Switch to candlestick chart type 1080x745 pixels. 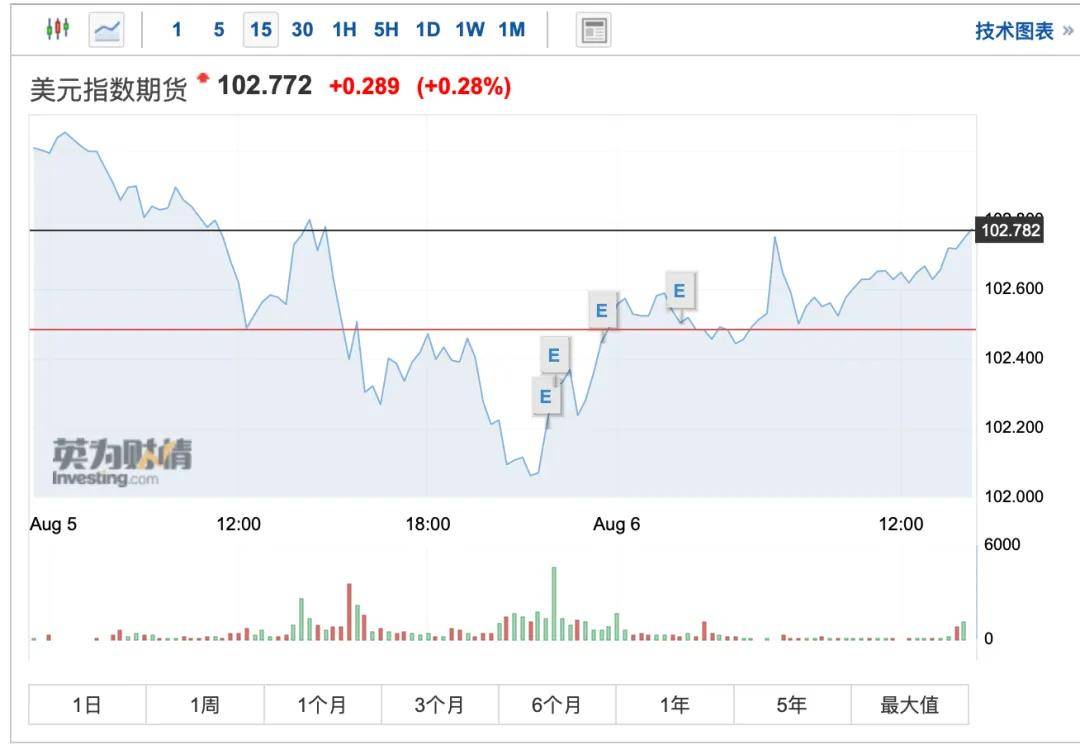point(58,30)
